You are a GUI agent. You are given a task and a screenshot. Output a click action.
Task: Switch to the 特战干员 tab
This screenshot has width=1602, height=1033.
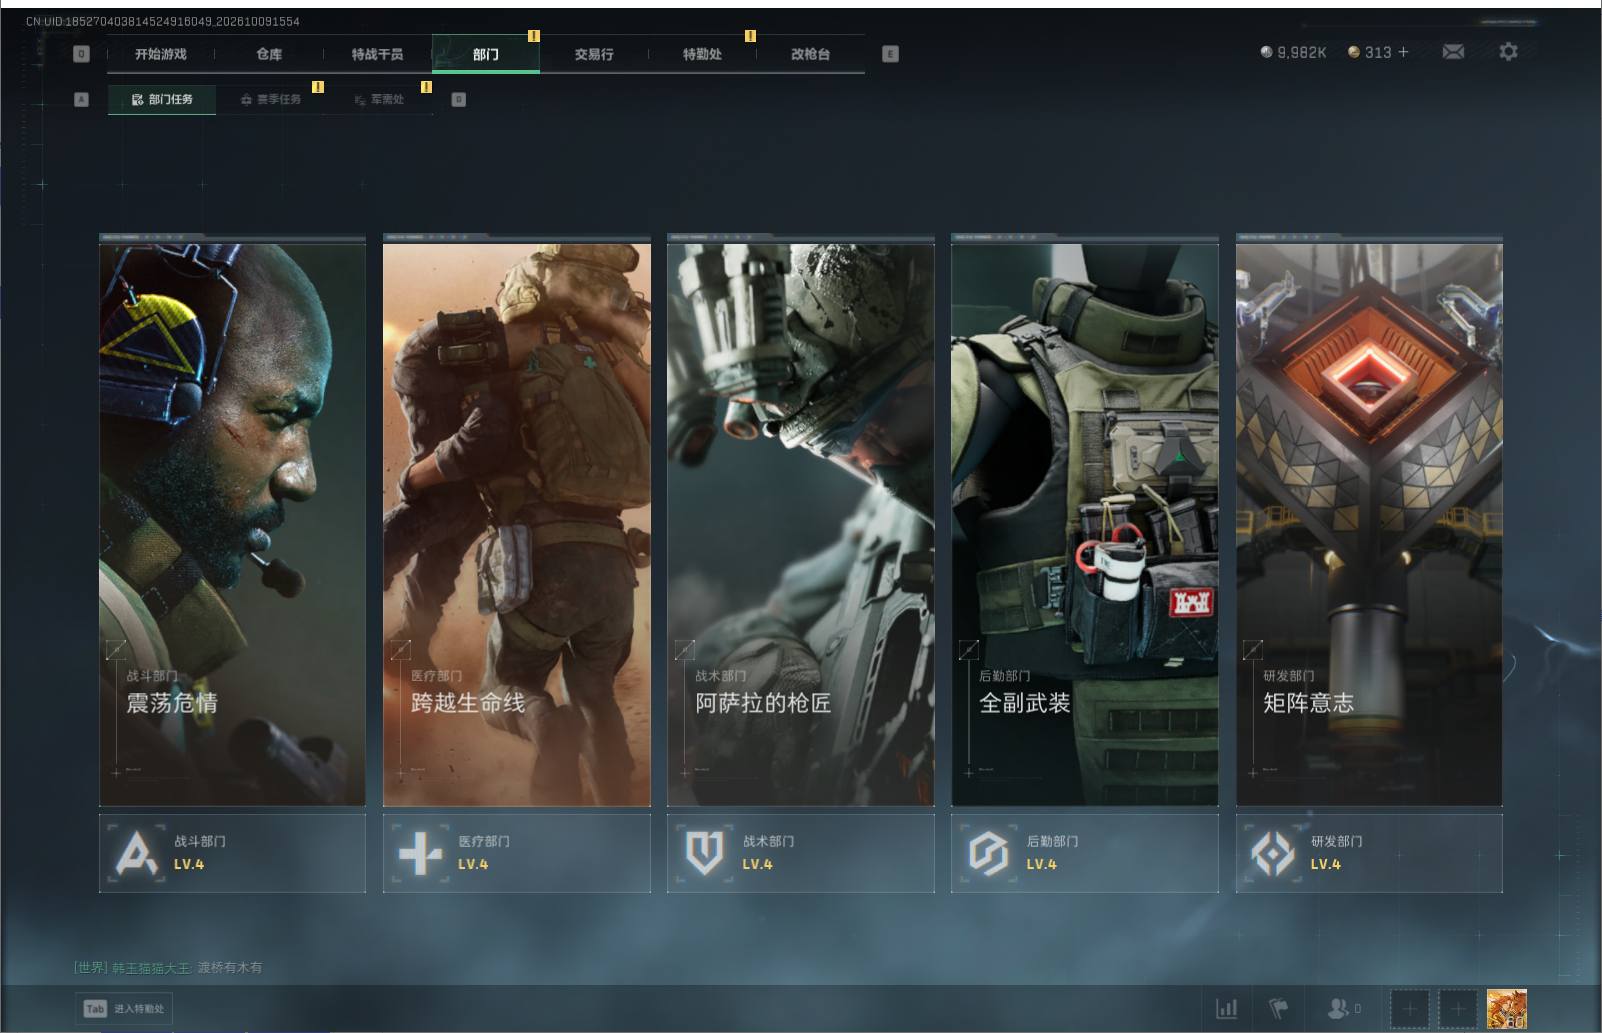(x=377, y=54)
